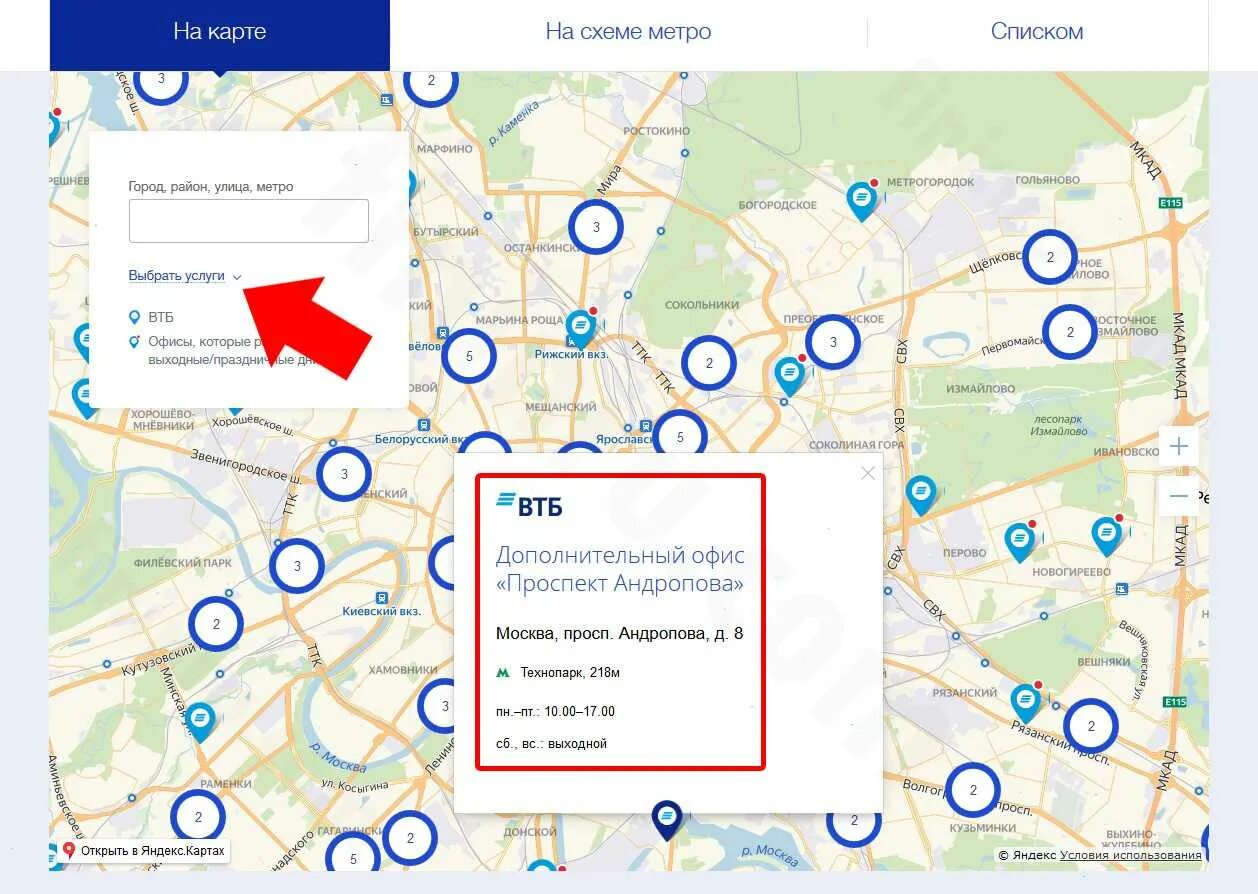Screen dimensions: 1258x894
Task: Open cluster of 3 offices near Останкинский
Action: point(596,227)
